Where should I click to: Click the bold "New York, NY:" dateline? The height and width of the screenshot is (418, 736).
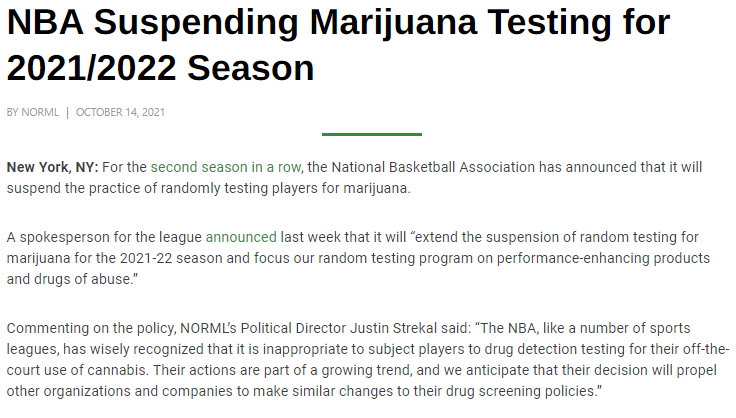(52, 167)
